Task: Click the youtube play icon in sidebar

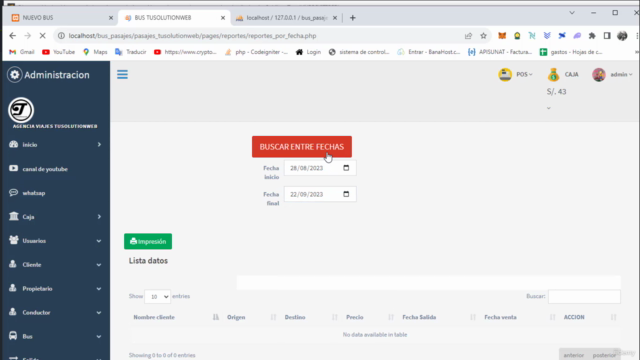Action: click(x=13, y=168)
